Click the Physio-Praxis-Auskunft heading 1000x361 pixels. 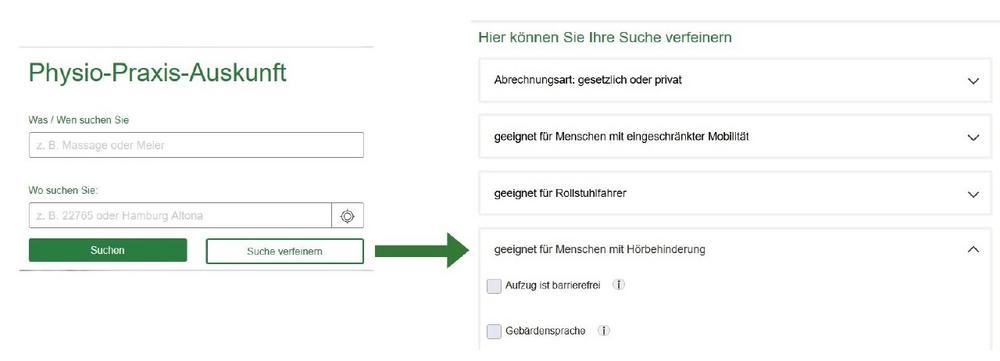coord(158,73)
